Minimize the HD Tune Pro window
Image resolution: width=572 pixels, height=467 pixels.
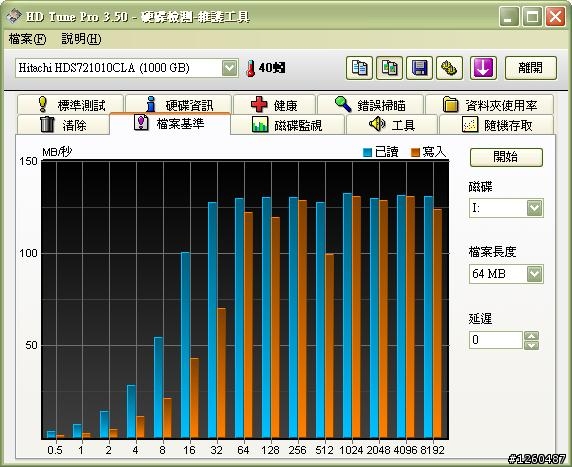509,17
